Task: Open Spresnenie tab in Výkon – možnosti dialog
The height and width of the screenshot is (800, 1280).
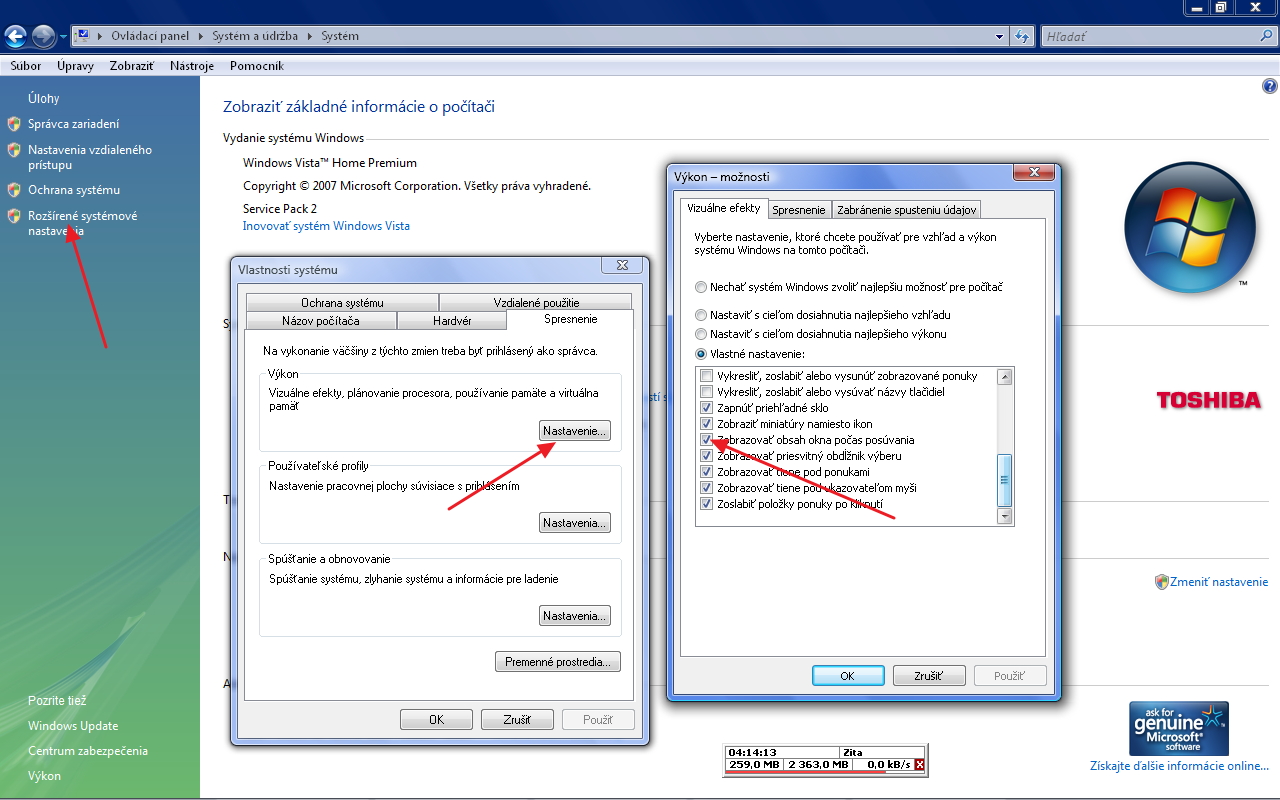Action: 799,210
